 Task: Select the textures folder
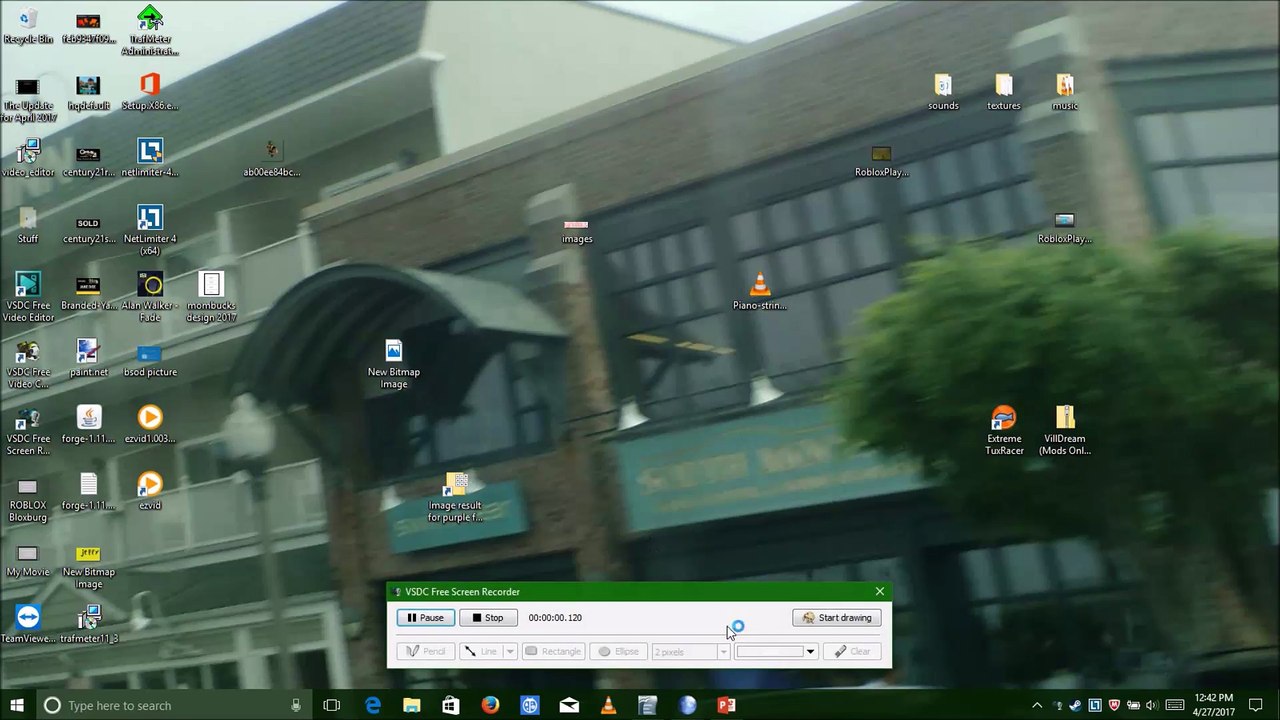[1004, 92]
